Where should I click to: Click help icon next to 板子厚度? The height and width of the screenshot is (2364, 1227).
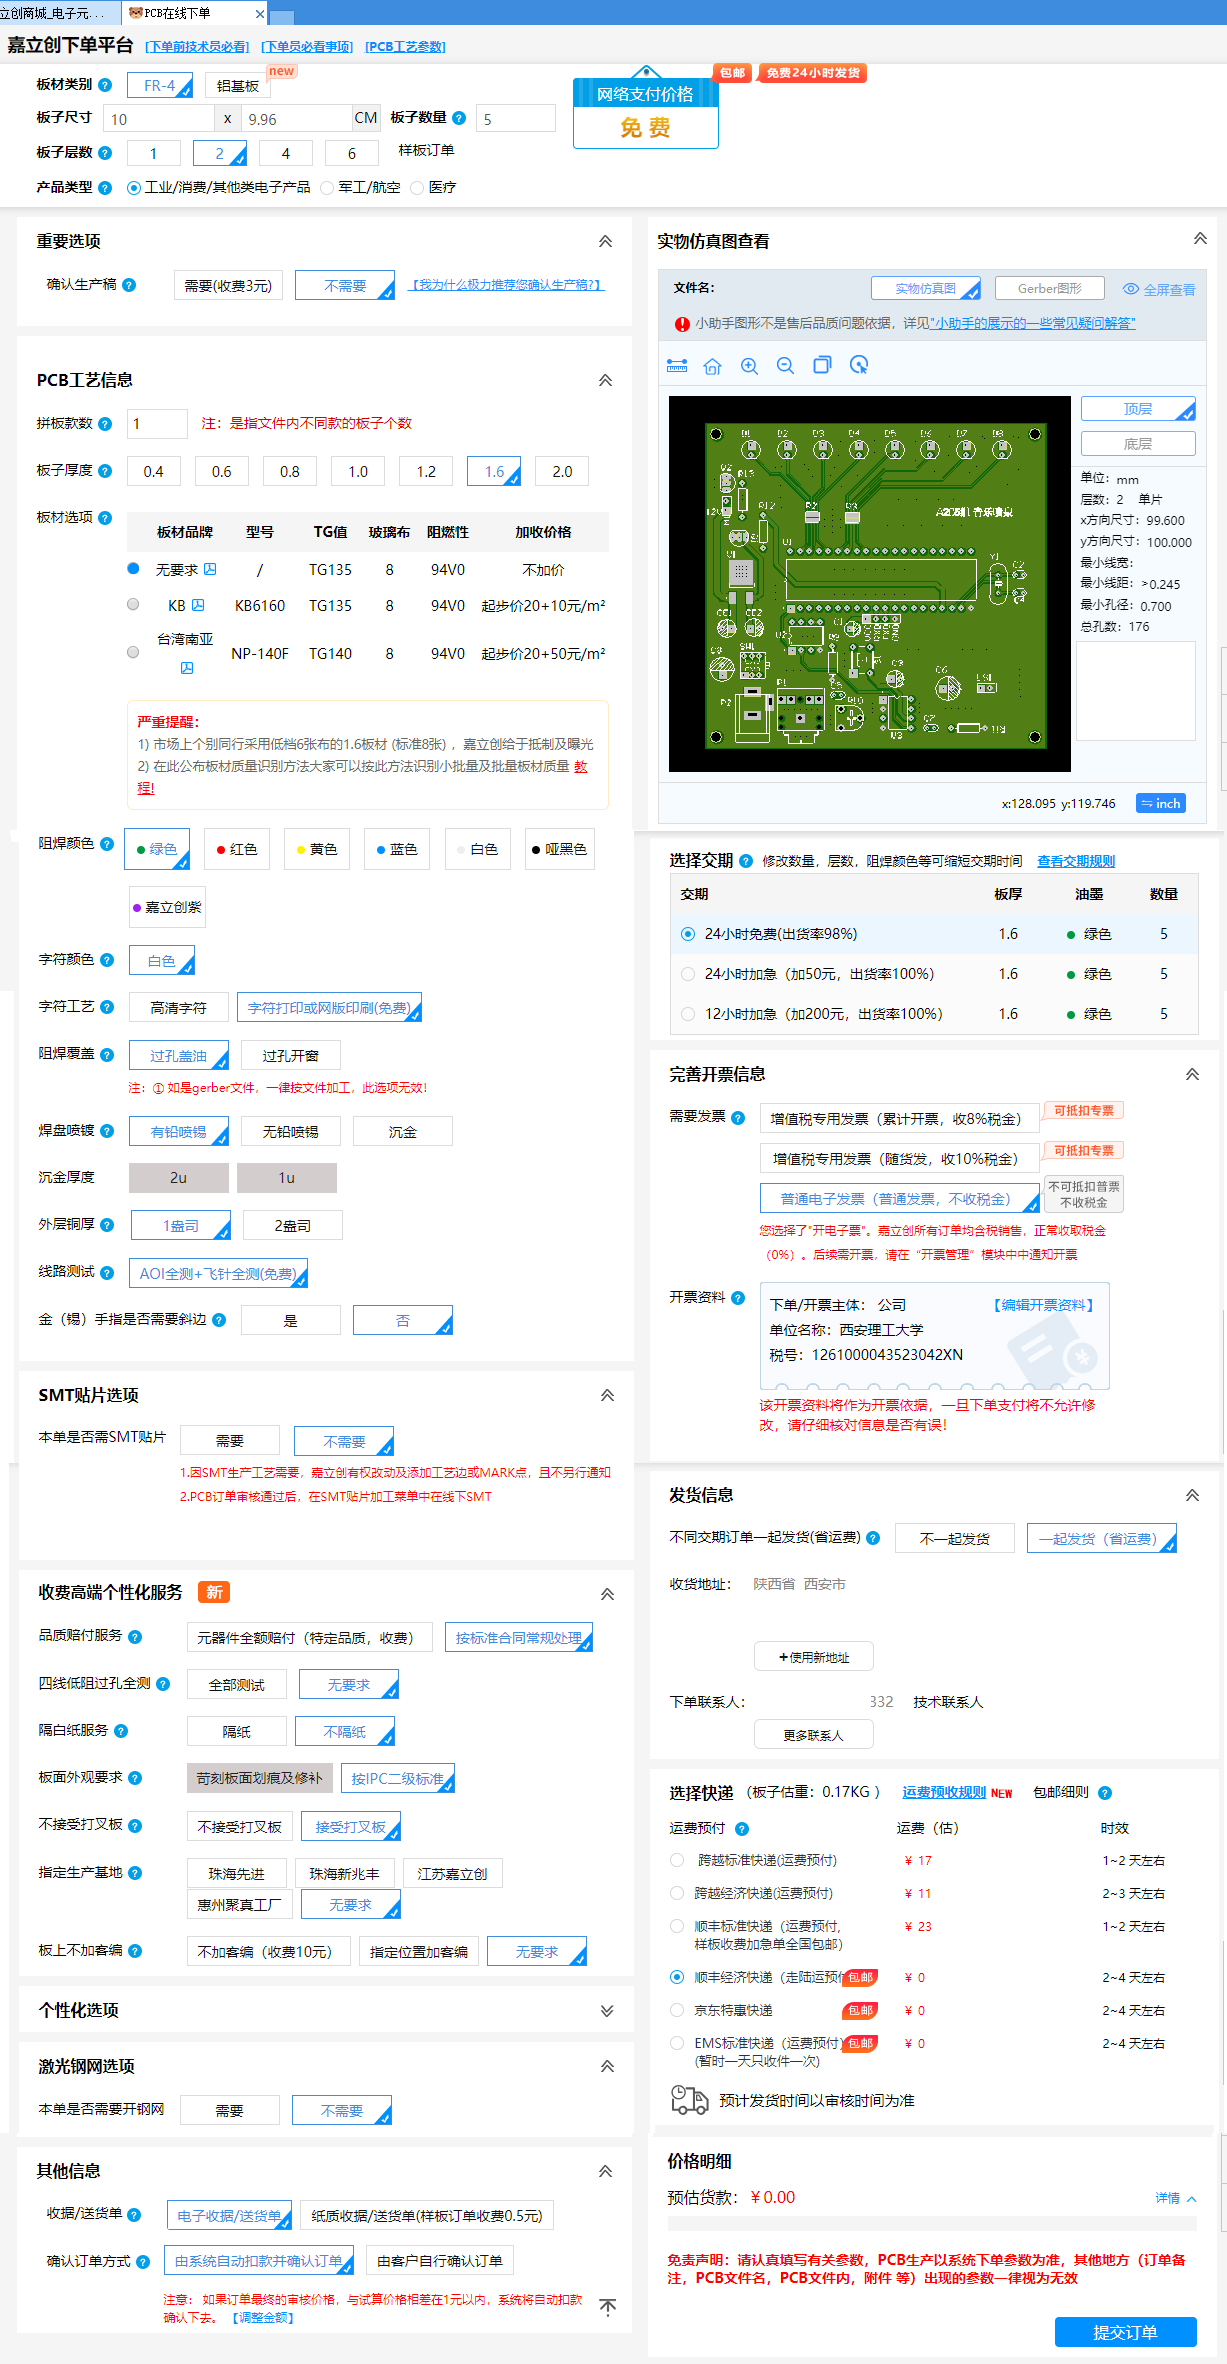click(x=106, y=471)
